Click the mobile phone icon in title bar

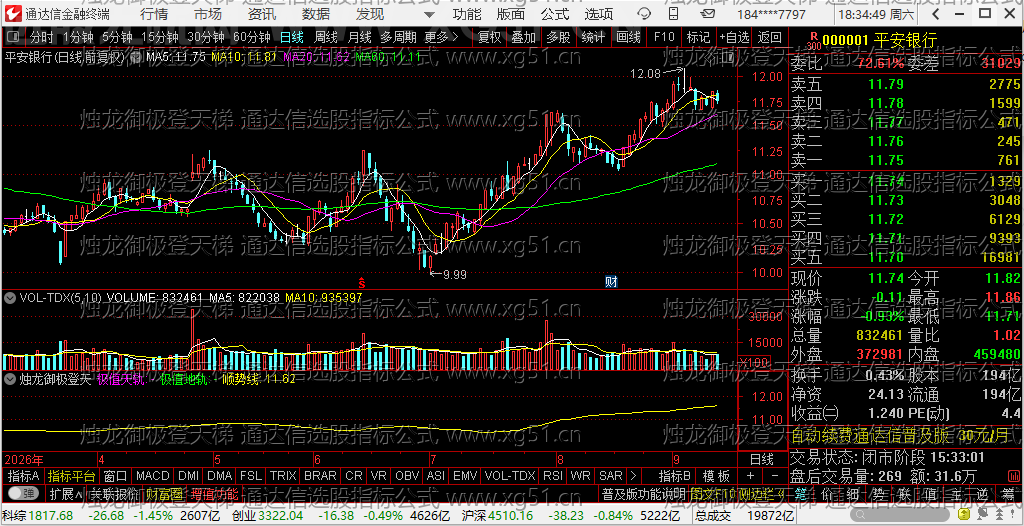click(x=673, y=14)
